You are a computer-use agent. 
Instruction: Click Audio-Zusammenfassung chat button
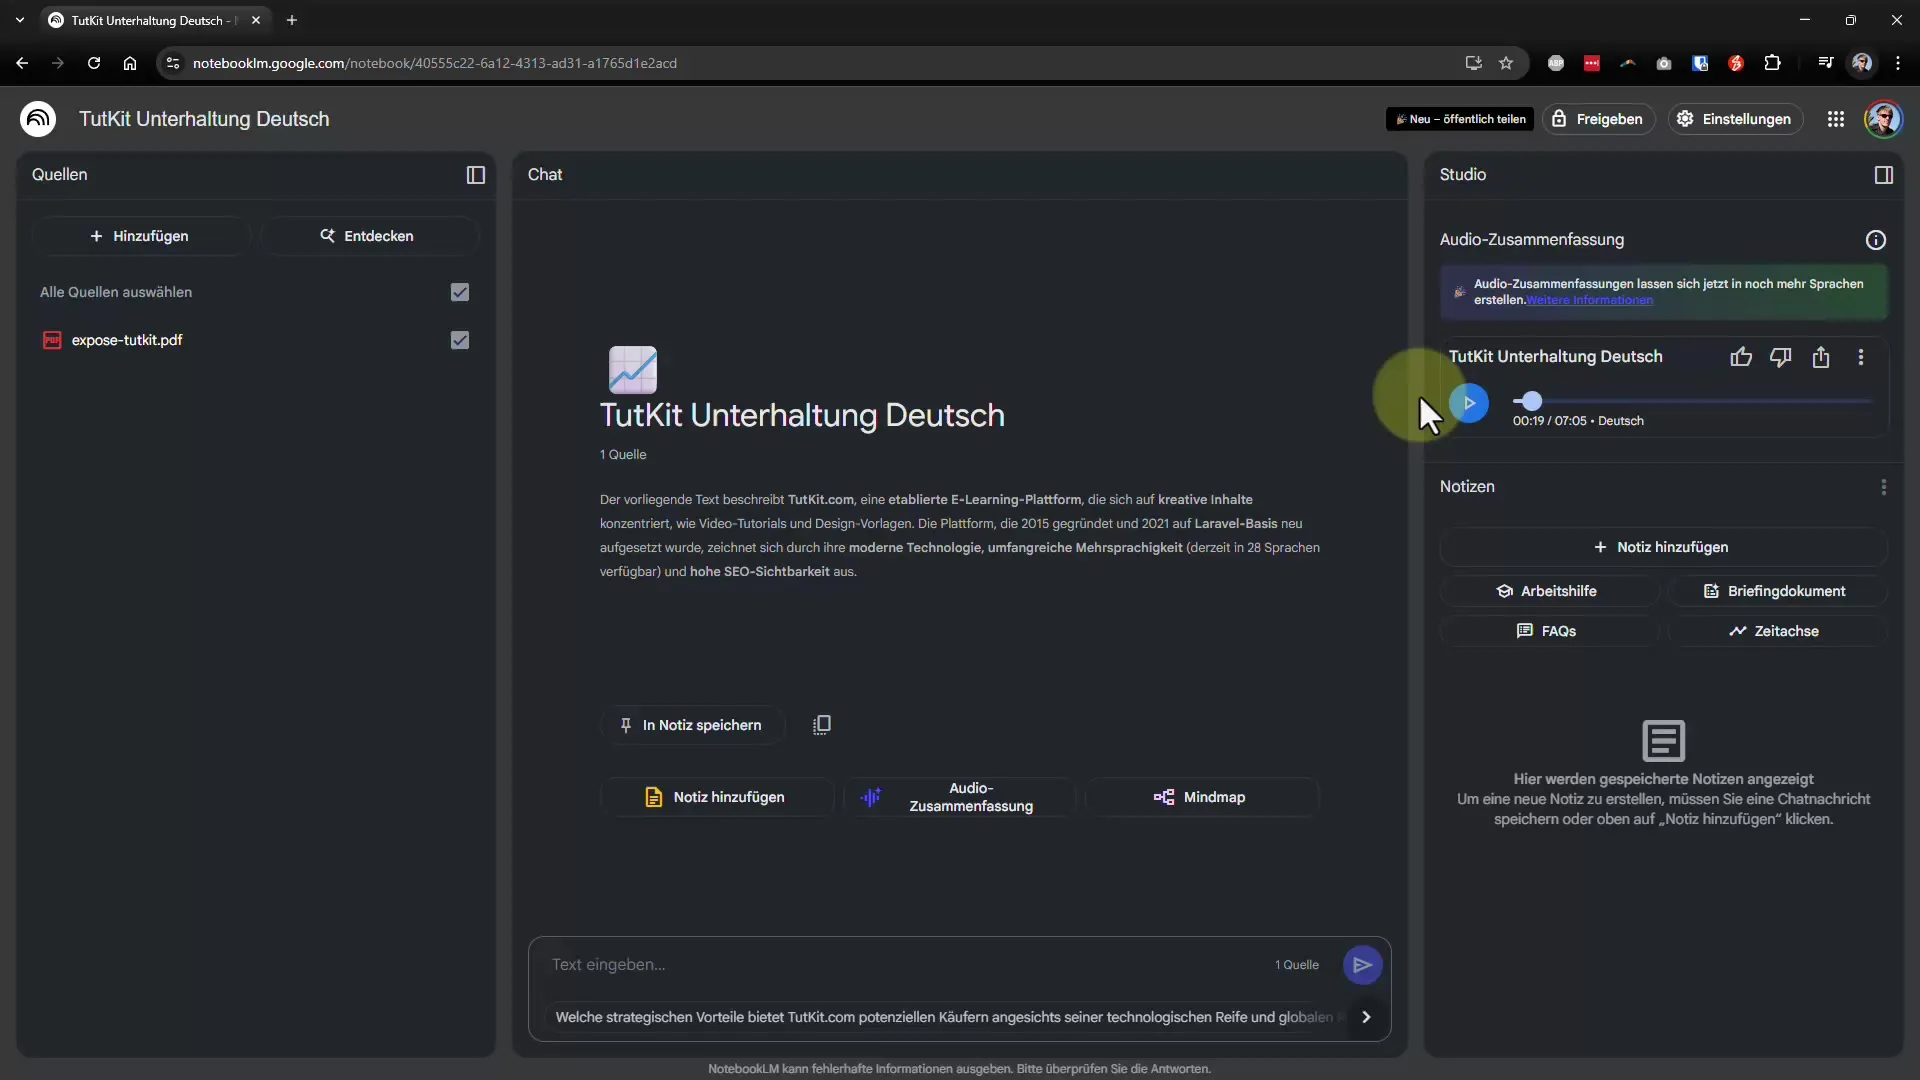pos(959,797)
